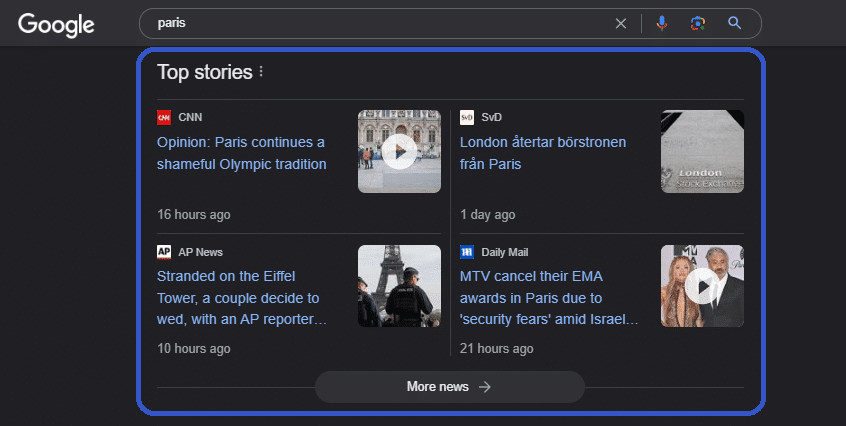The image size is (846, 426).
Task: Open CNN opinion on Paris Olympic tradition
Action: [241, 153]
